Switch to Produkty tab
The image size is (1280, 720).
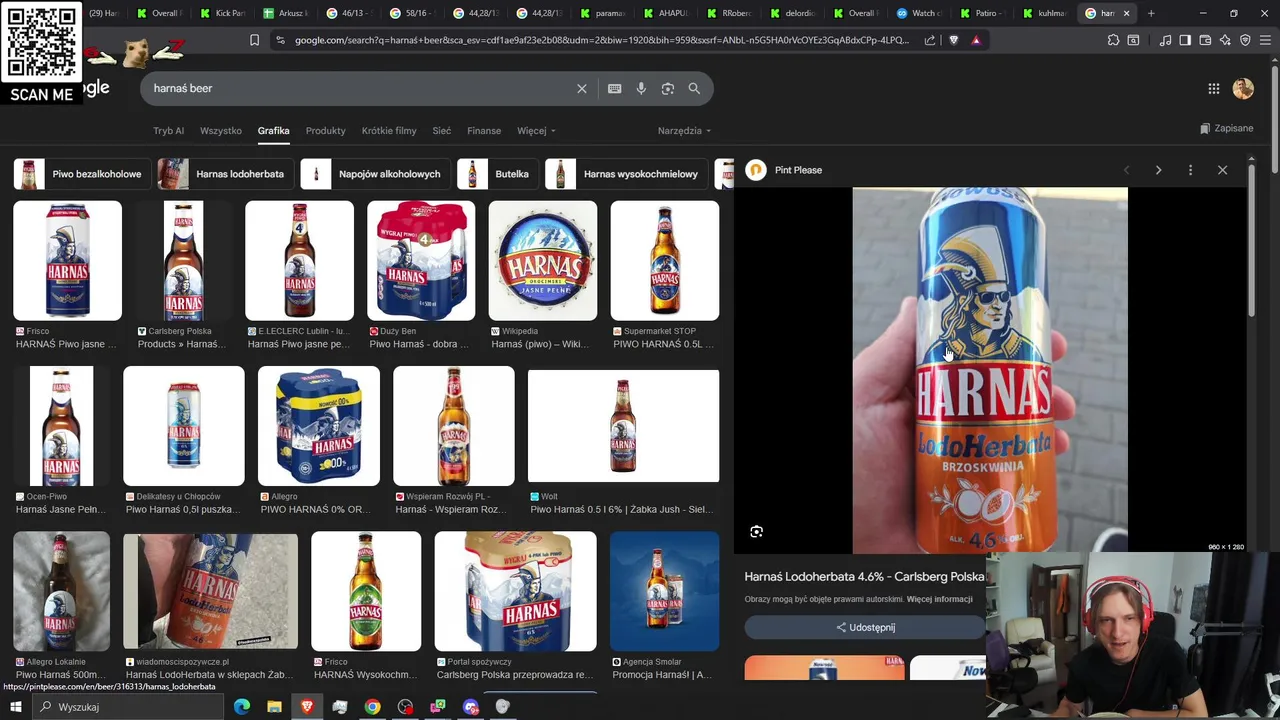325,131
